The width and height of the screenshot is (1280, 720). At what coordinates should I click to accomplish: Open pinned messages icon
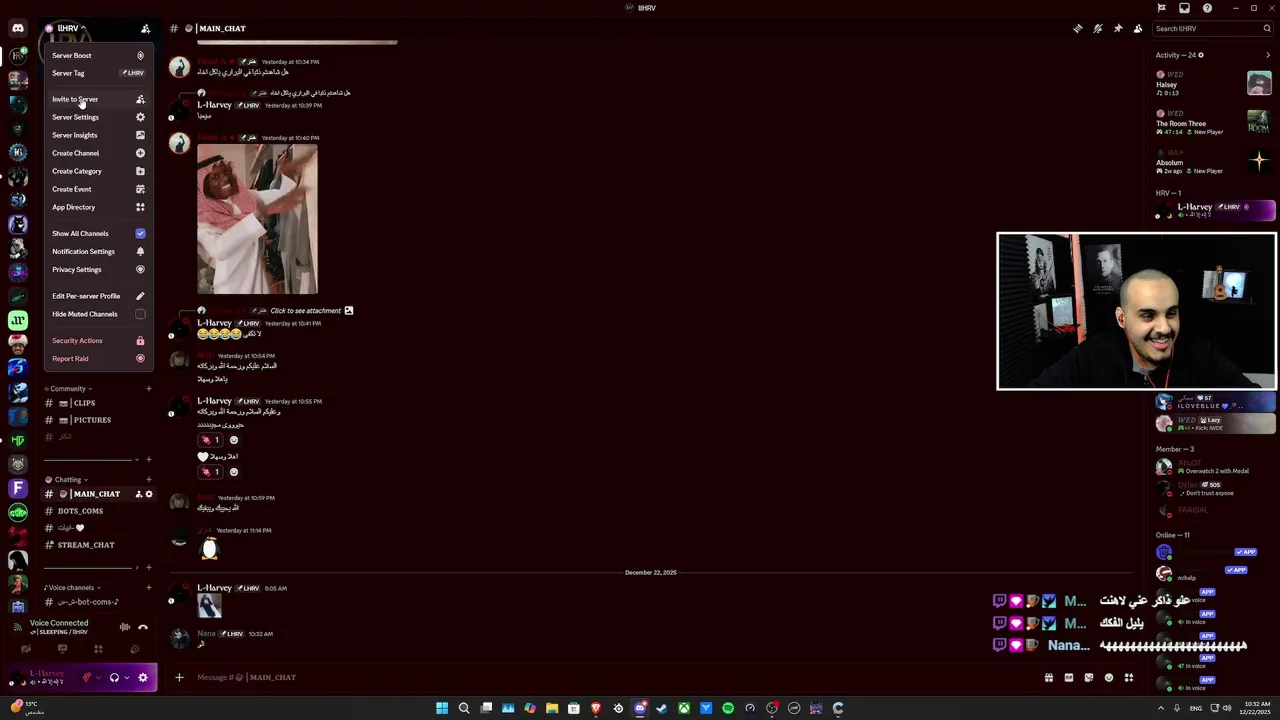(x=1118, y=28)
